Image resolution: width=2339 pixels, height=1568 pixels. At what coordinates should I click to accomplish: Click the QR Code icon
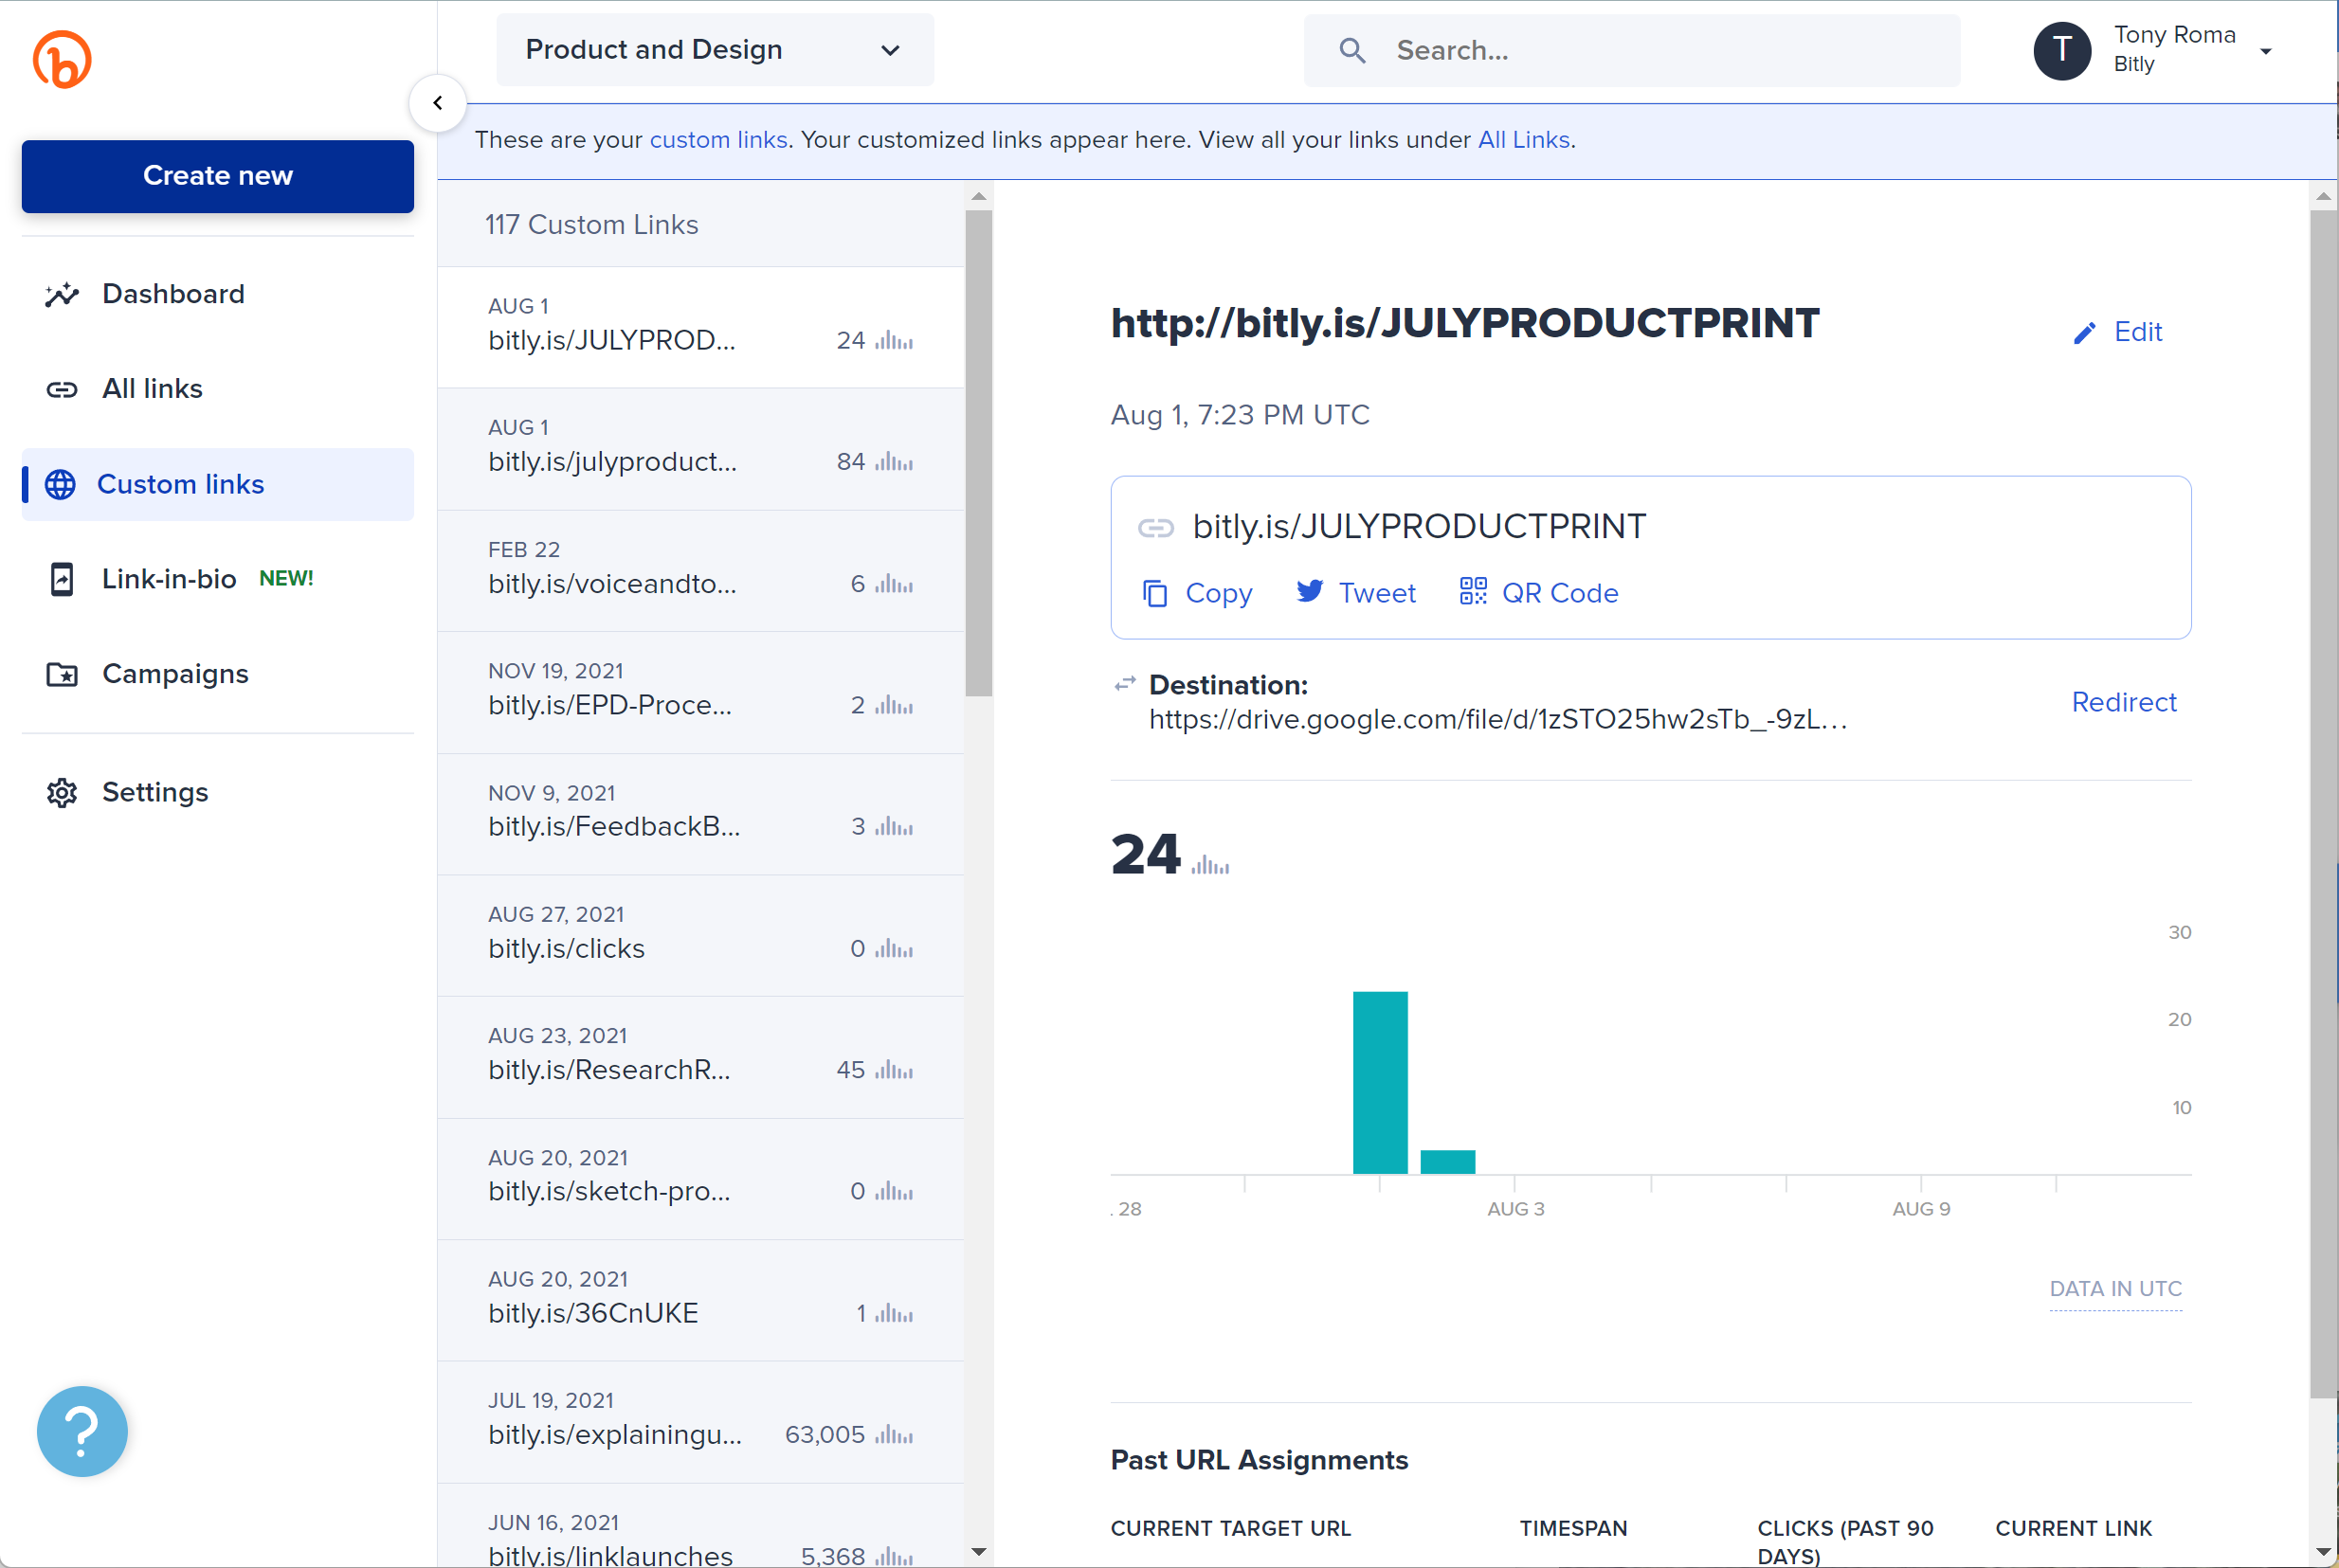click(1473, 591)
